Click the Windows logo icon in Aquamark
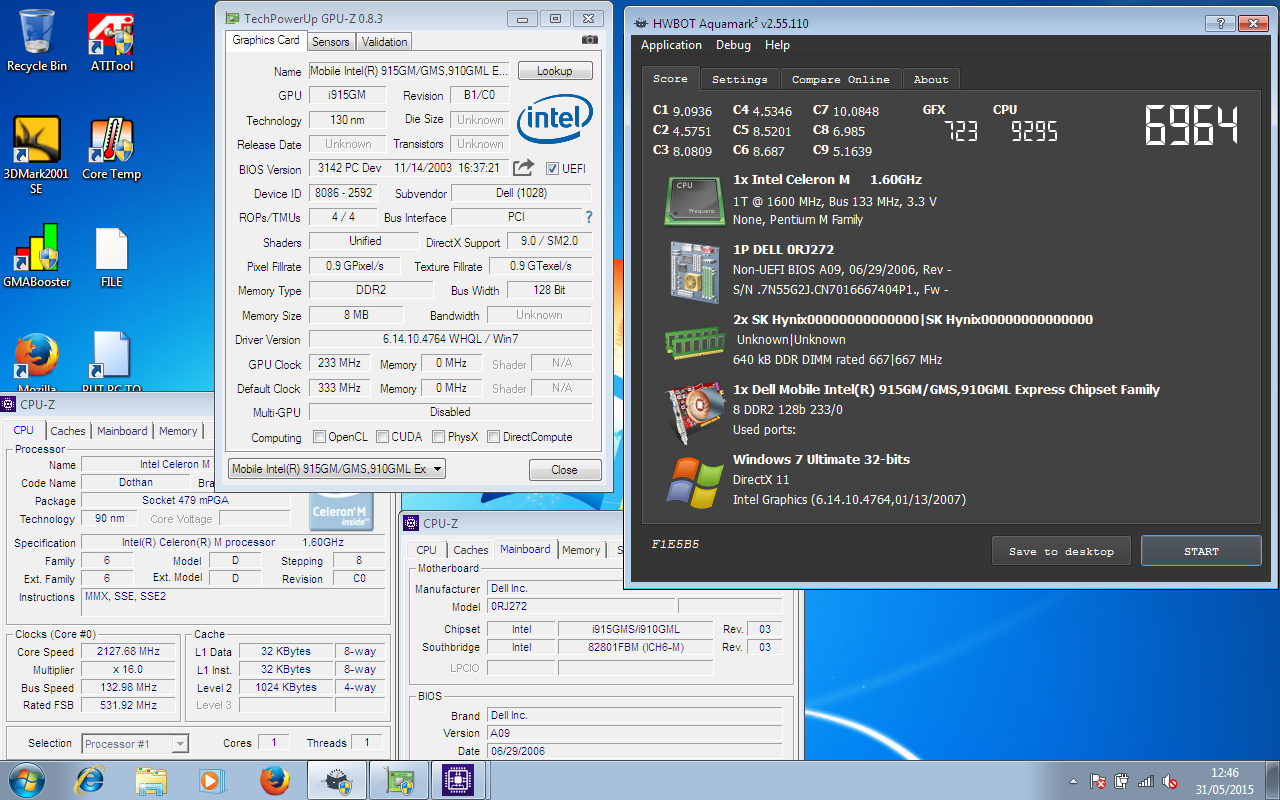The image size is (1280, 800). coord(695,482)
